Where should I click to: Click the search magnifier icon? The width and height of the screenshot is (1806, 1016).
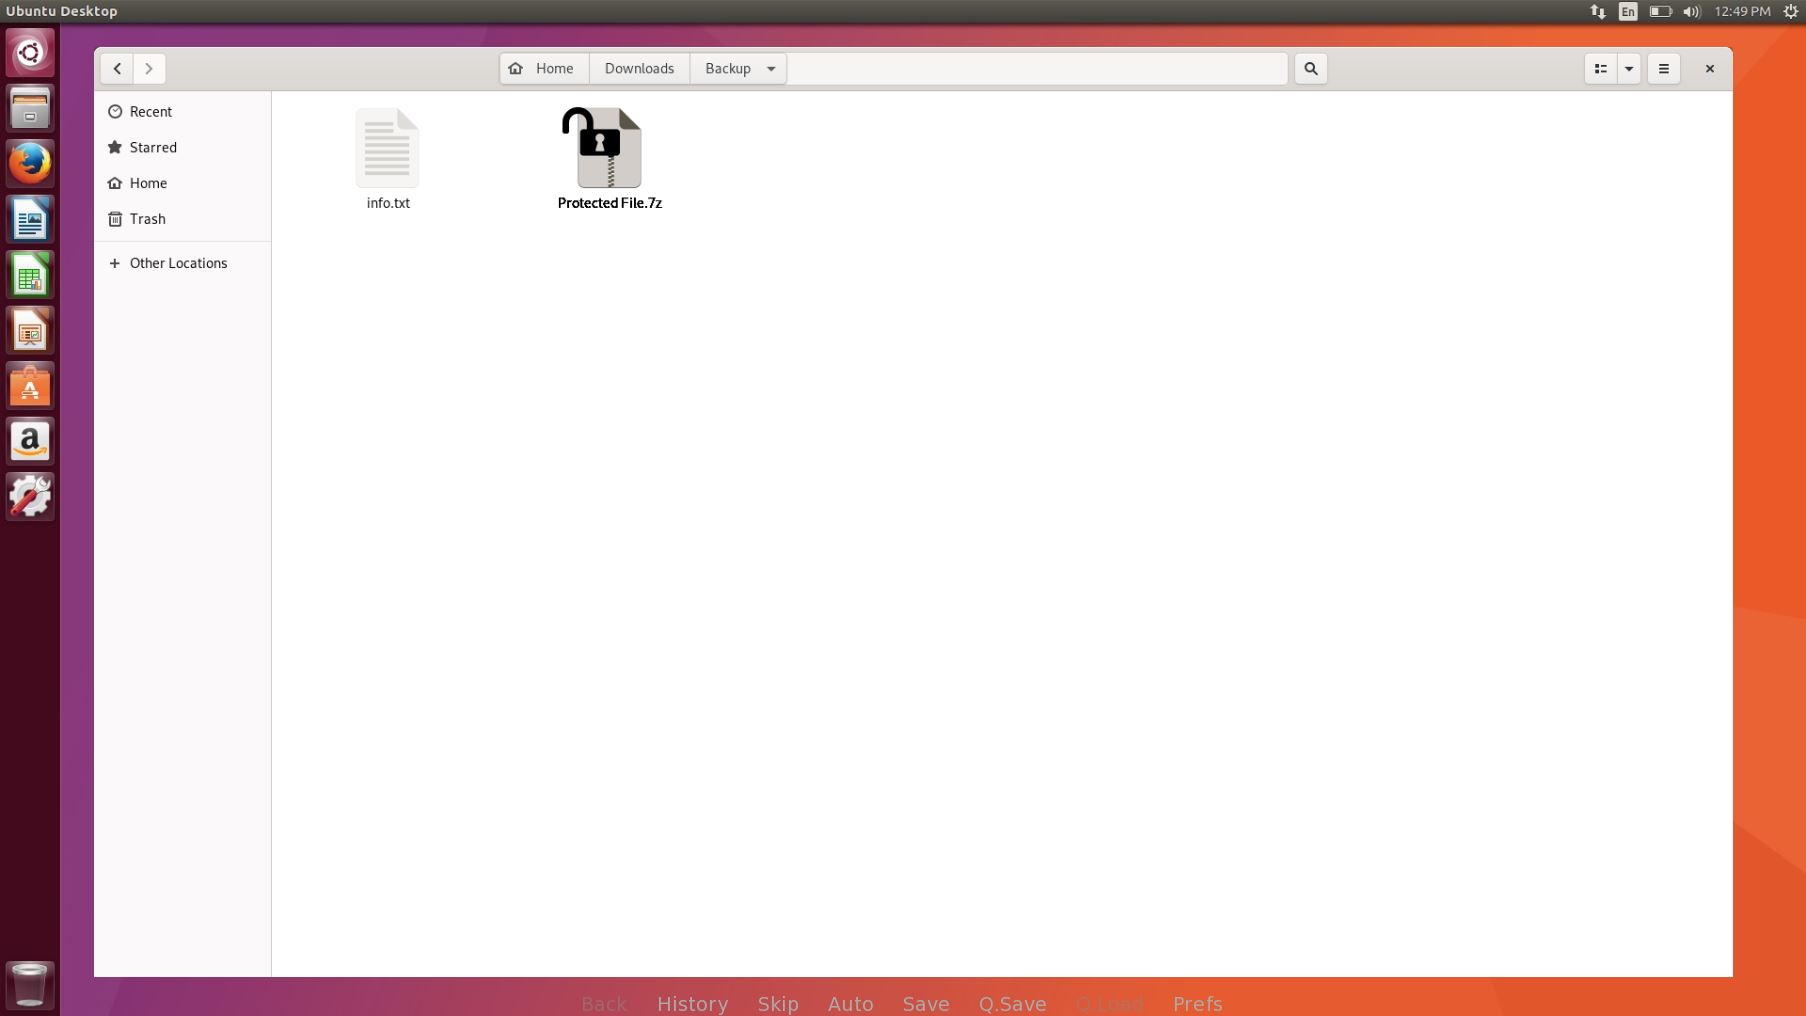(x=1310, y=69)
